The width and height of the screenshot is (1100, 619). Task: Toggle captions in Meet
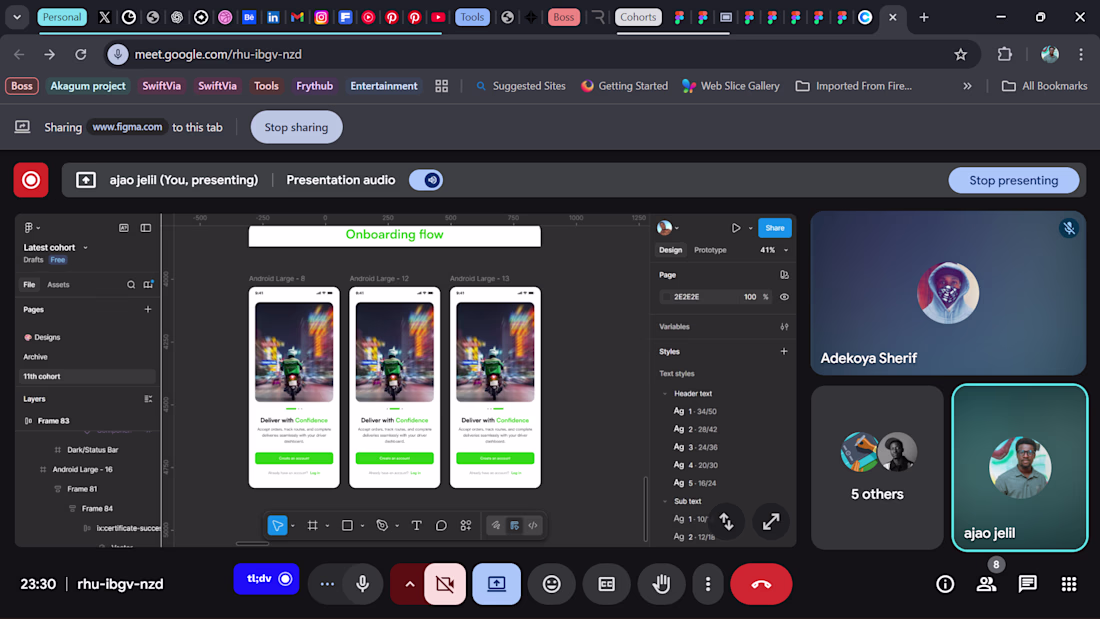coord(606,584)
